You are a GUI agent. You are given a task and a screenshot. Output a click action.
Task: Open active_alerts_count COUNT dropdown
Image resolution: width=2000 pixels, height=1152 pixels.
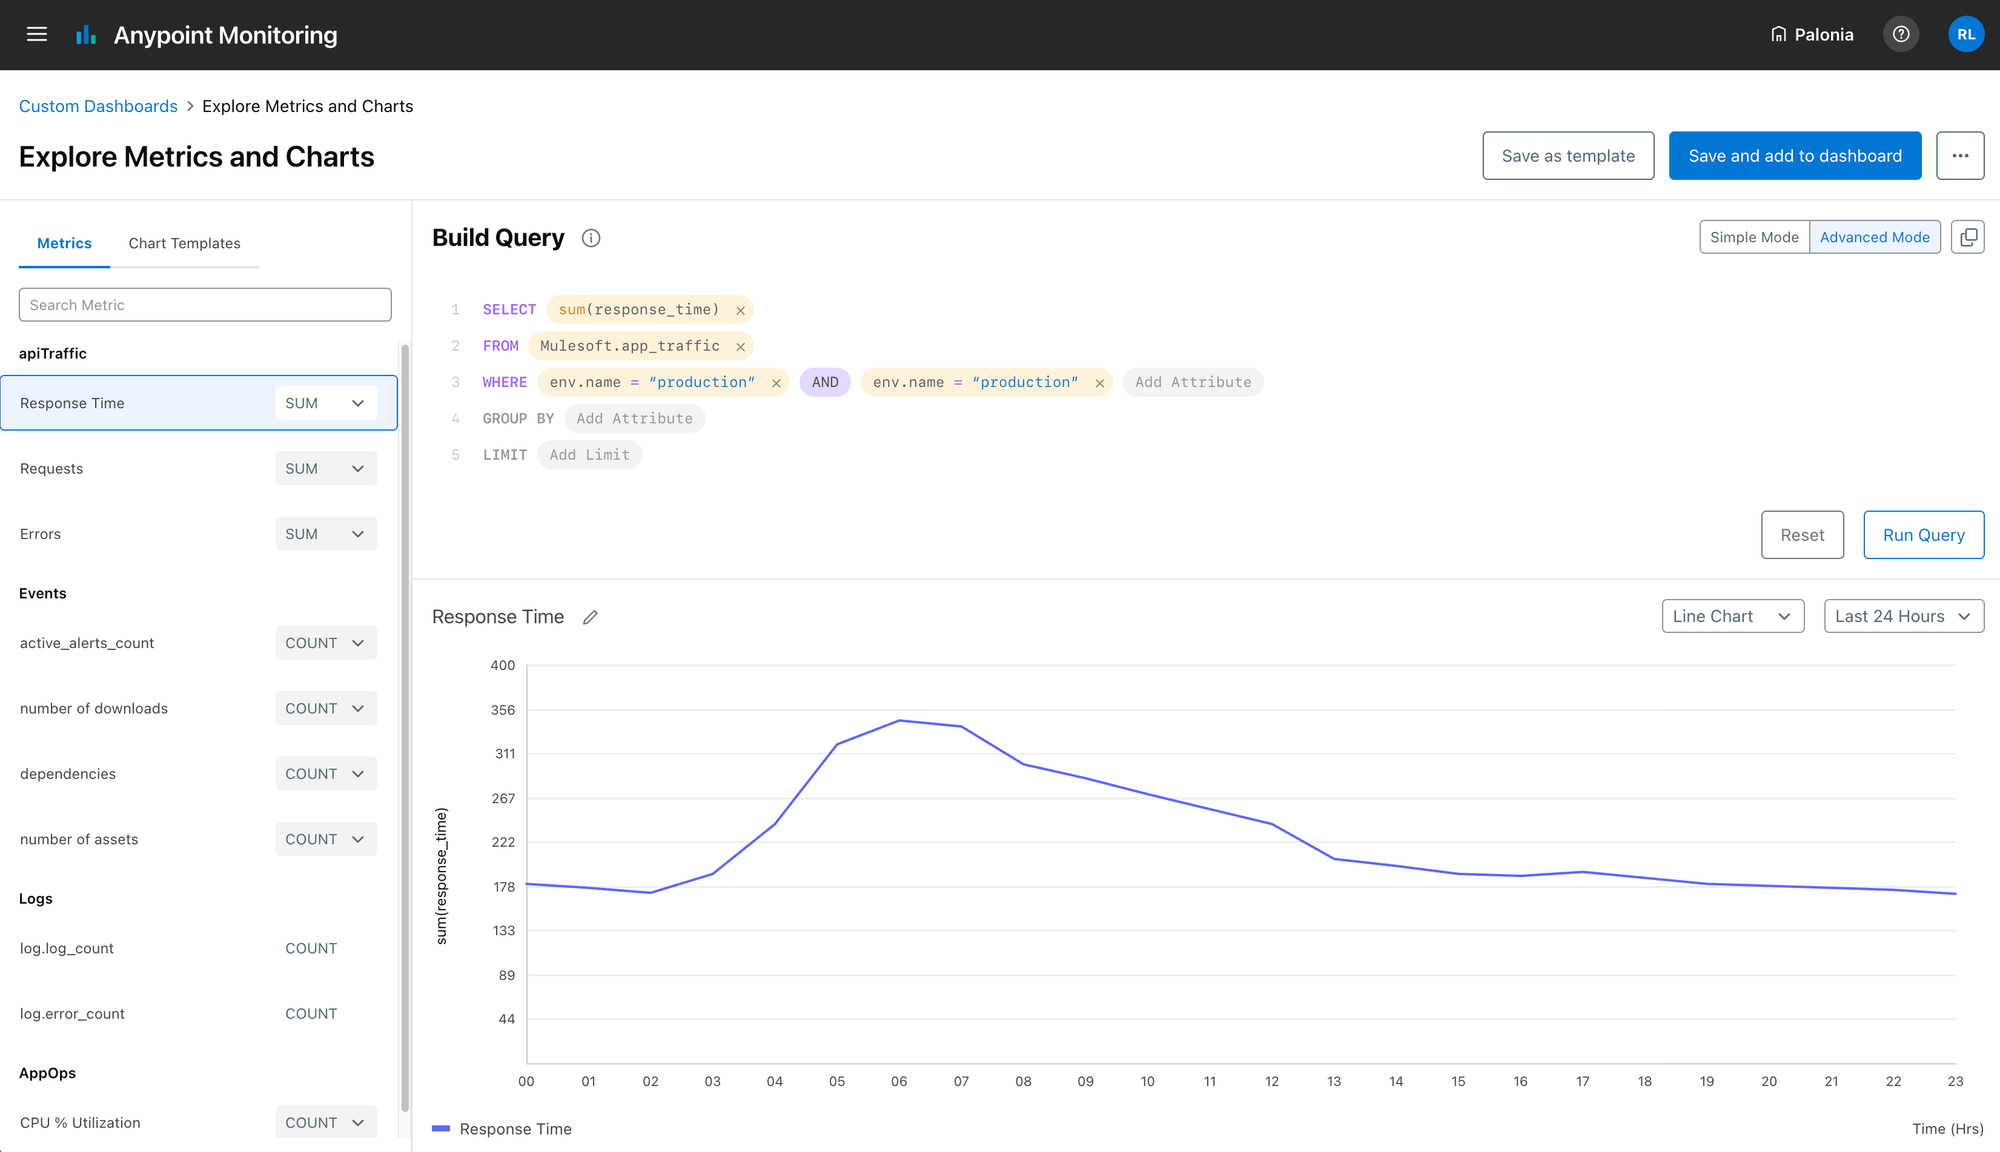[x=326, y=643]
